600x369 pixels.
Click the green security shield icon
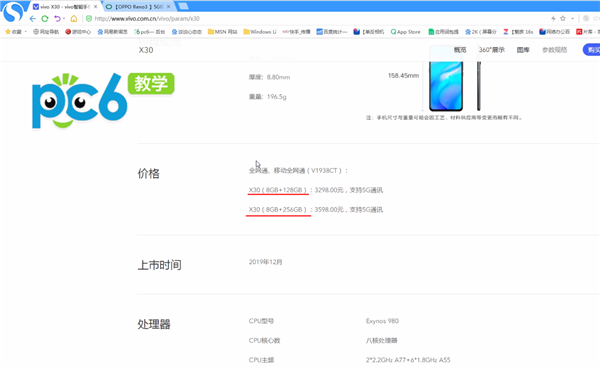[x=89, y=18]
